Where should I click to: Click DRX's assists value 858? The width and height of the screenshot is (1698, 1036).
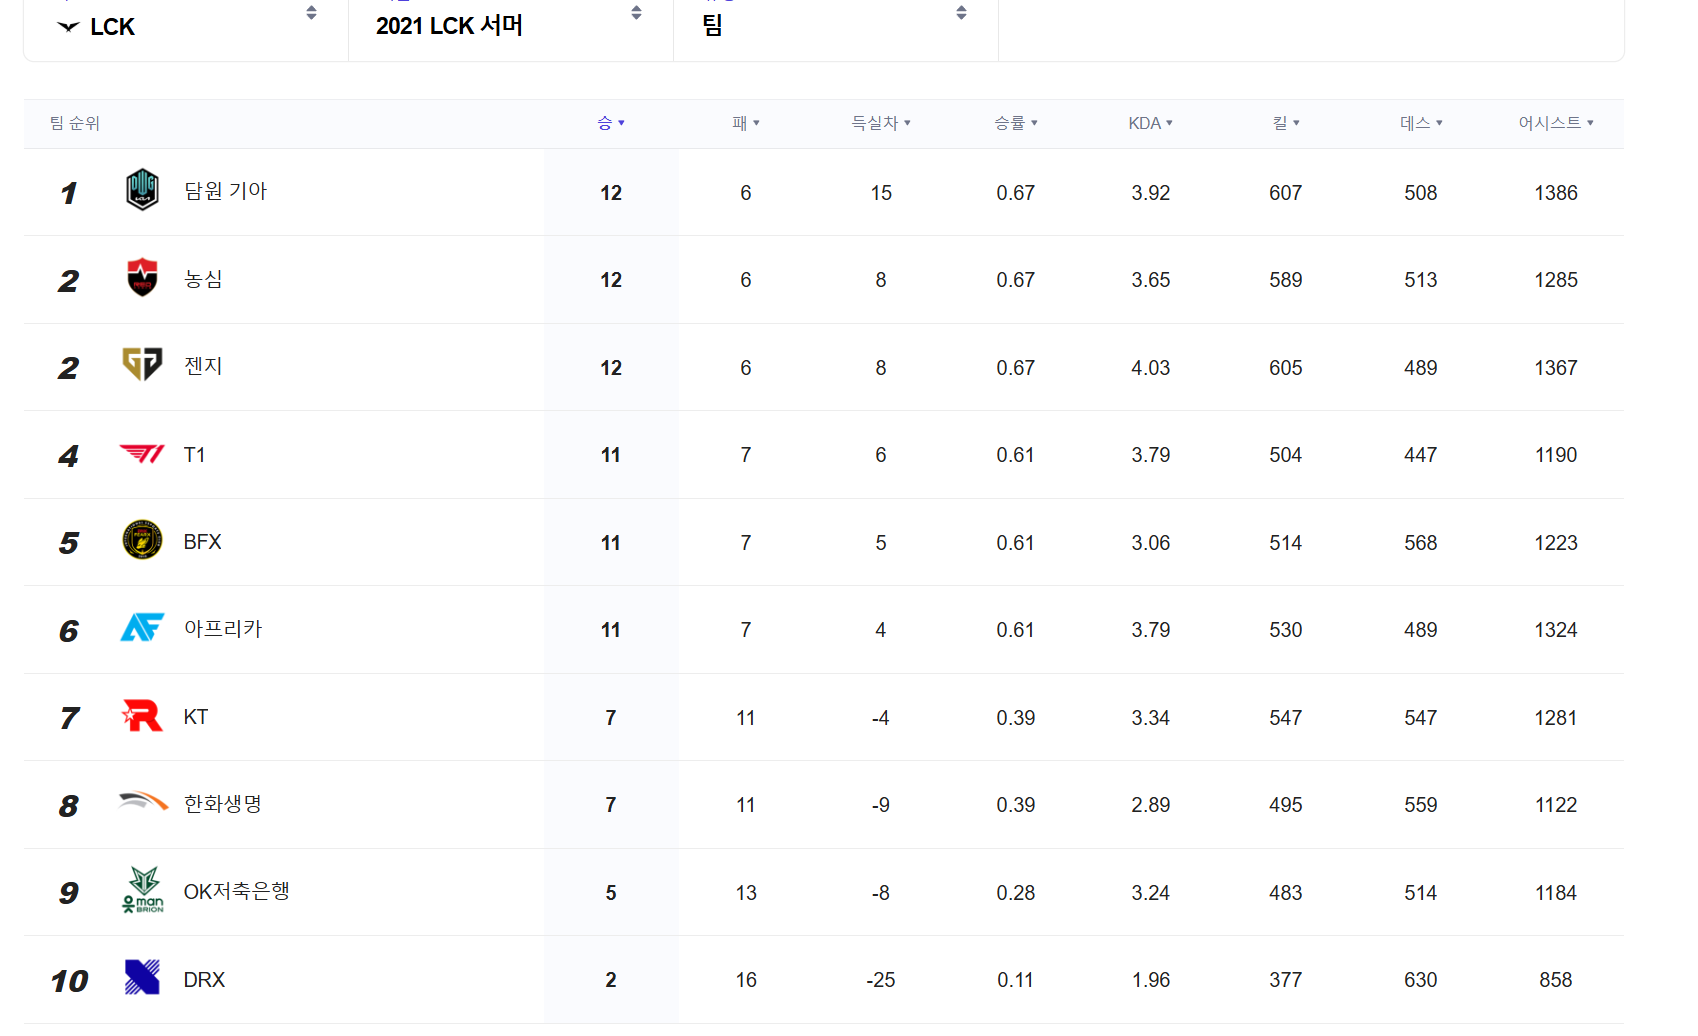[x=1556, y=980]
